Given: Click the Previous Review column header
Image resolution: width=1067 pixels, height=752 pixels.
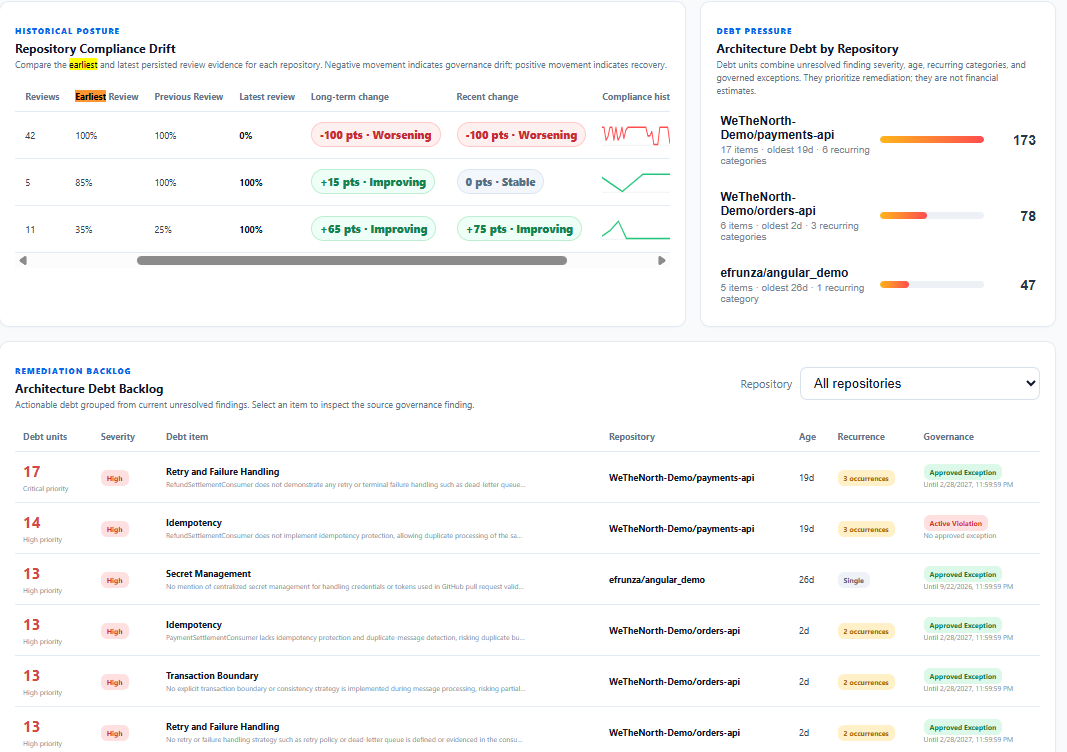Looking at the screenshot, I should pos(188,97).
